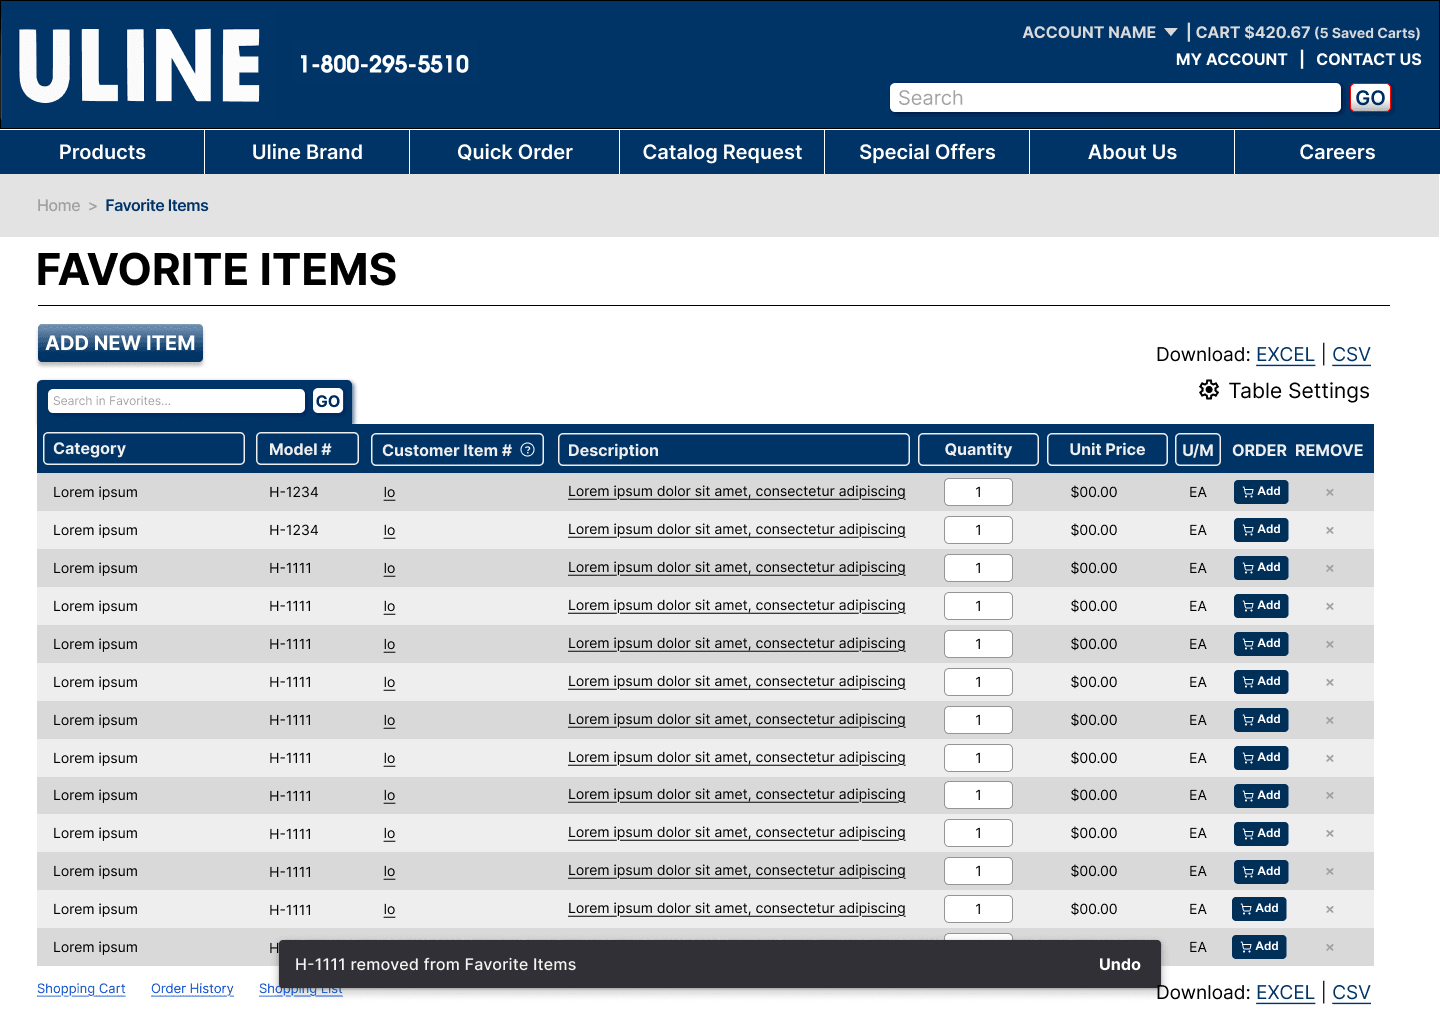Go to the Home breadcrumb link
1440x1024 pixels.
click(58, 205)
